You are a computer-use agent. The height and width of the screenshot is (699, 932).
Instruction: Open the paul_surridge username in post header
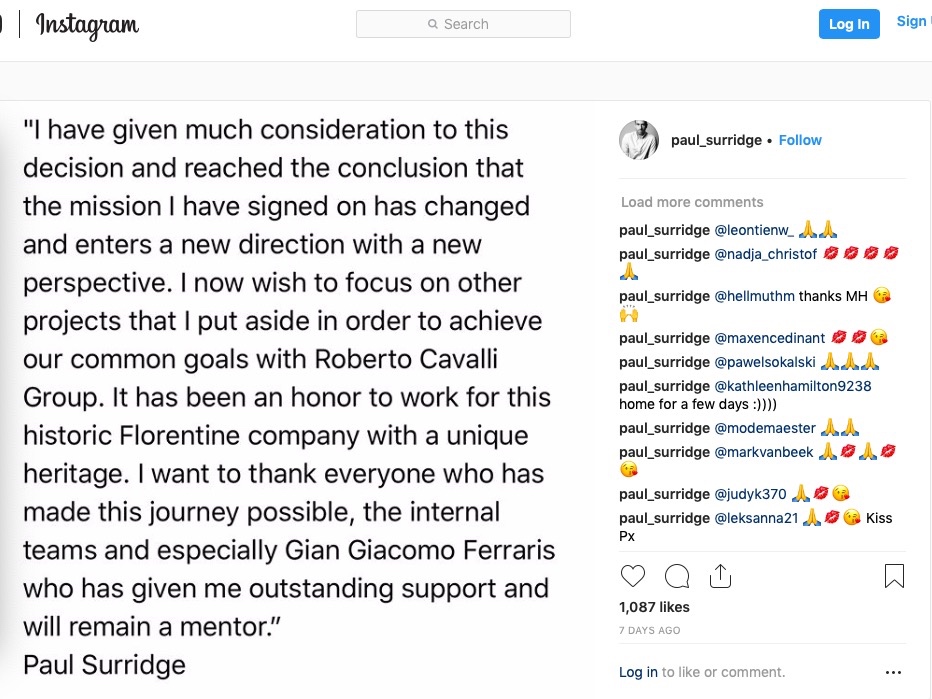(x=716, y=141)
